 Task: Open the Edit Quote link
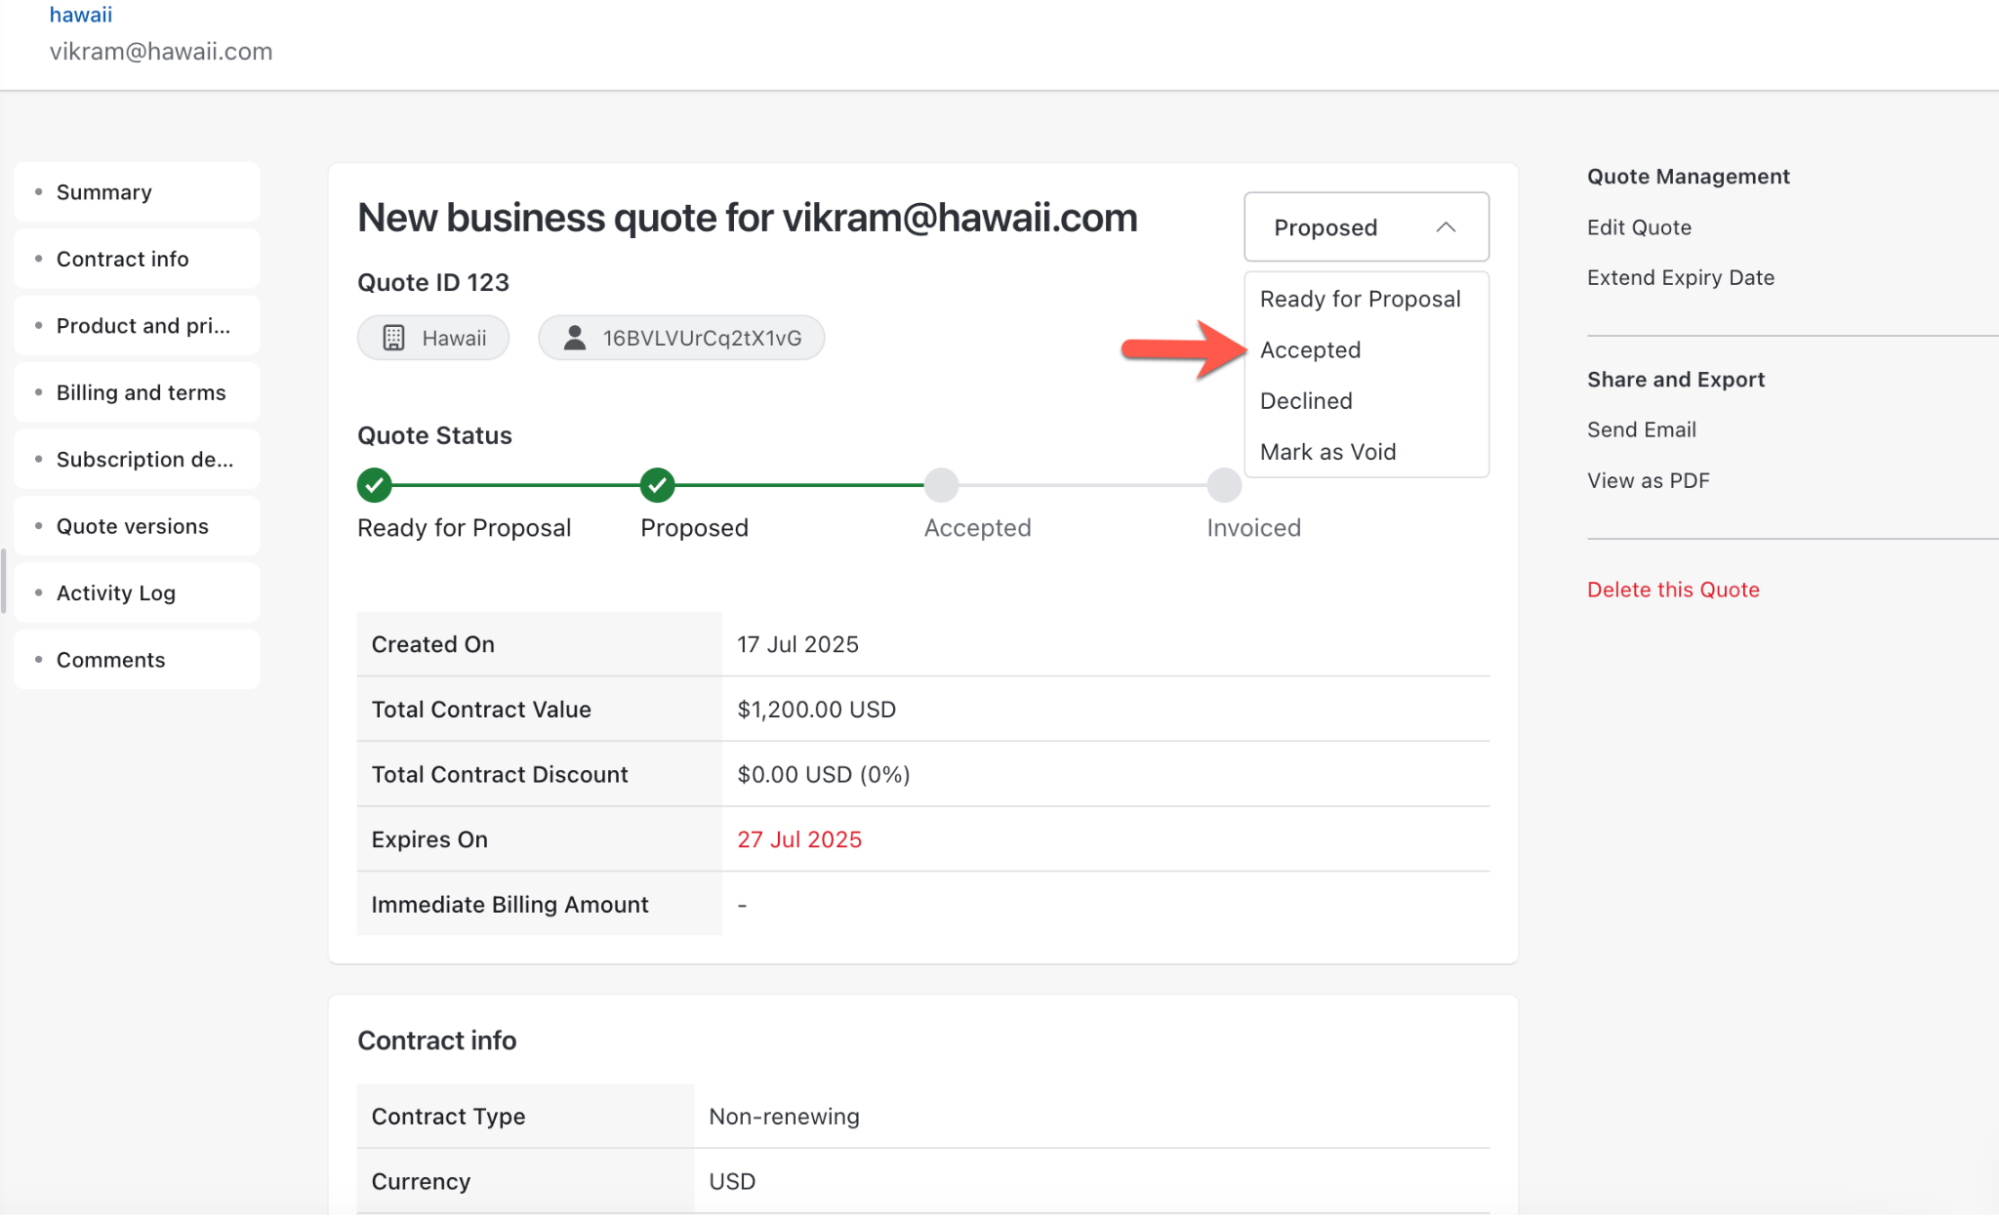[x=1639, y=227]
